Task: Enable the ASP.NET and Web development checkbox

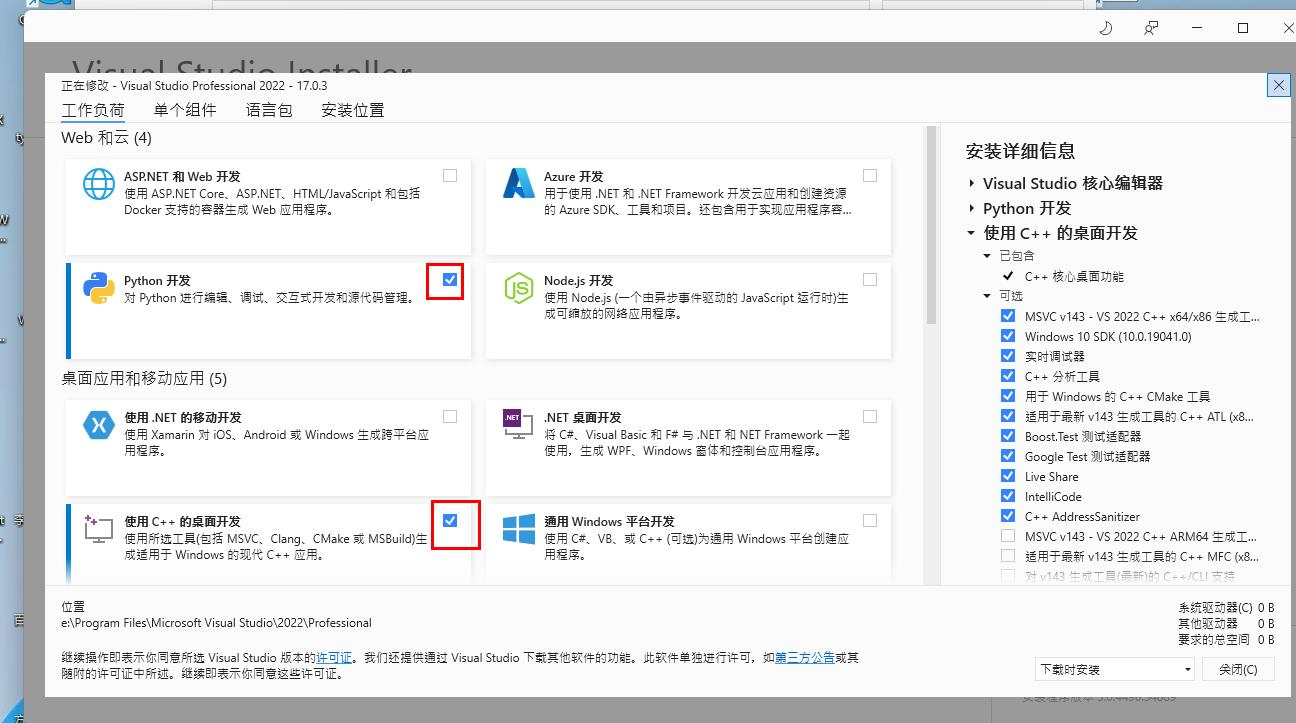Action: 450,175
